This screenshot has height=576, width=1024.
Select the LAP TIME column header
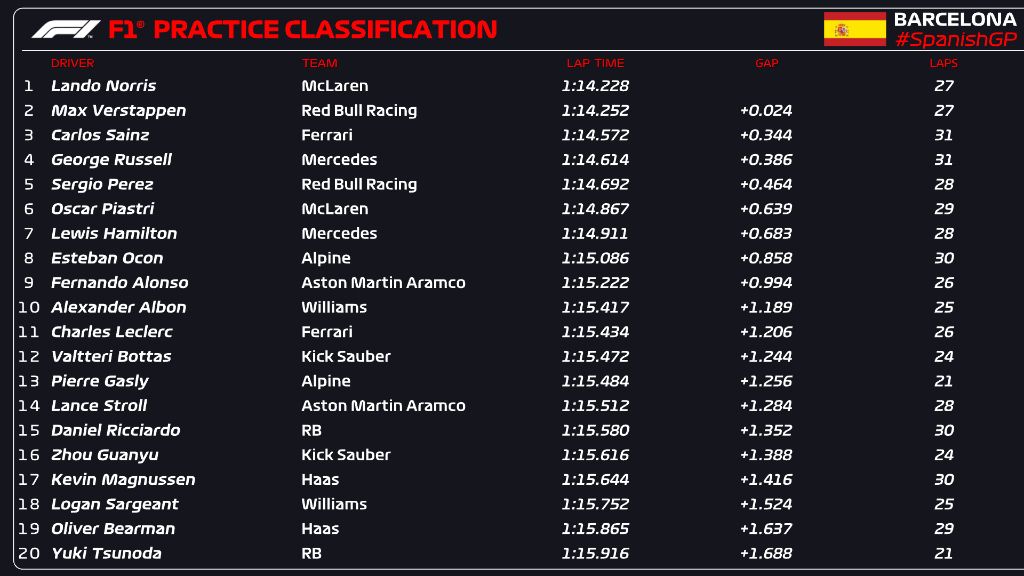[x=595, y=63]
